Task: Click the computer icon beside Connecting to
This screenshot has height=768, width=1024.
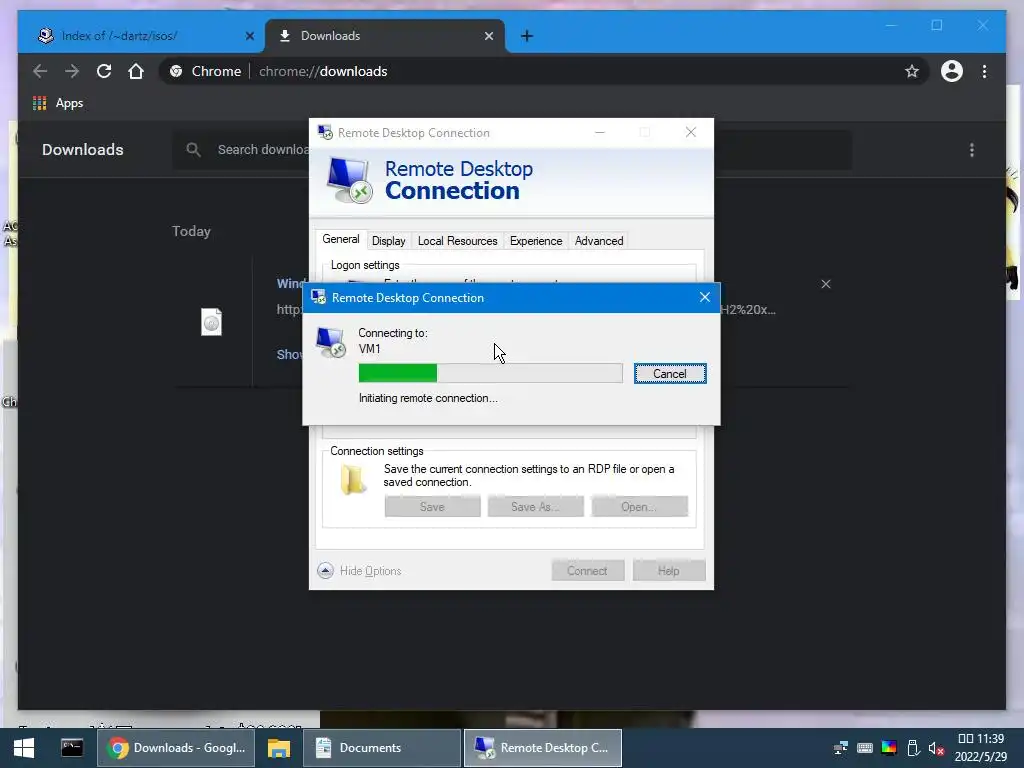Action: [x=330, y=342]
